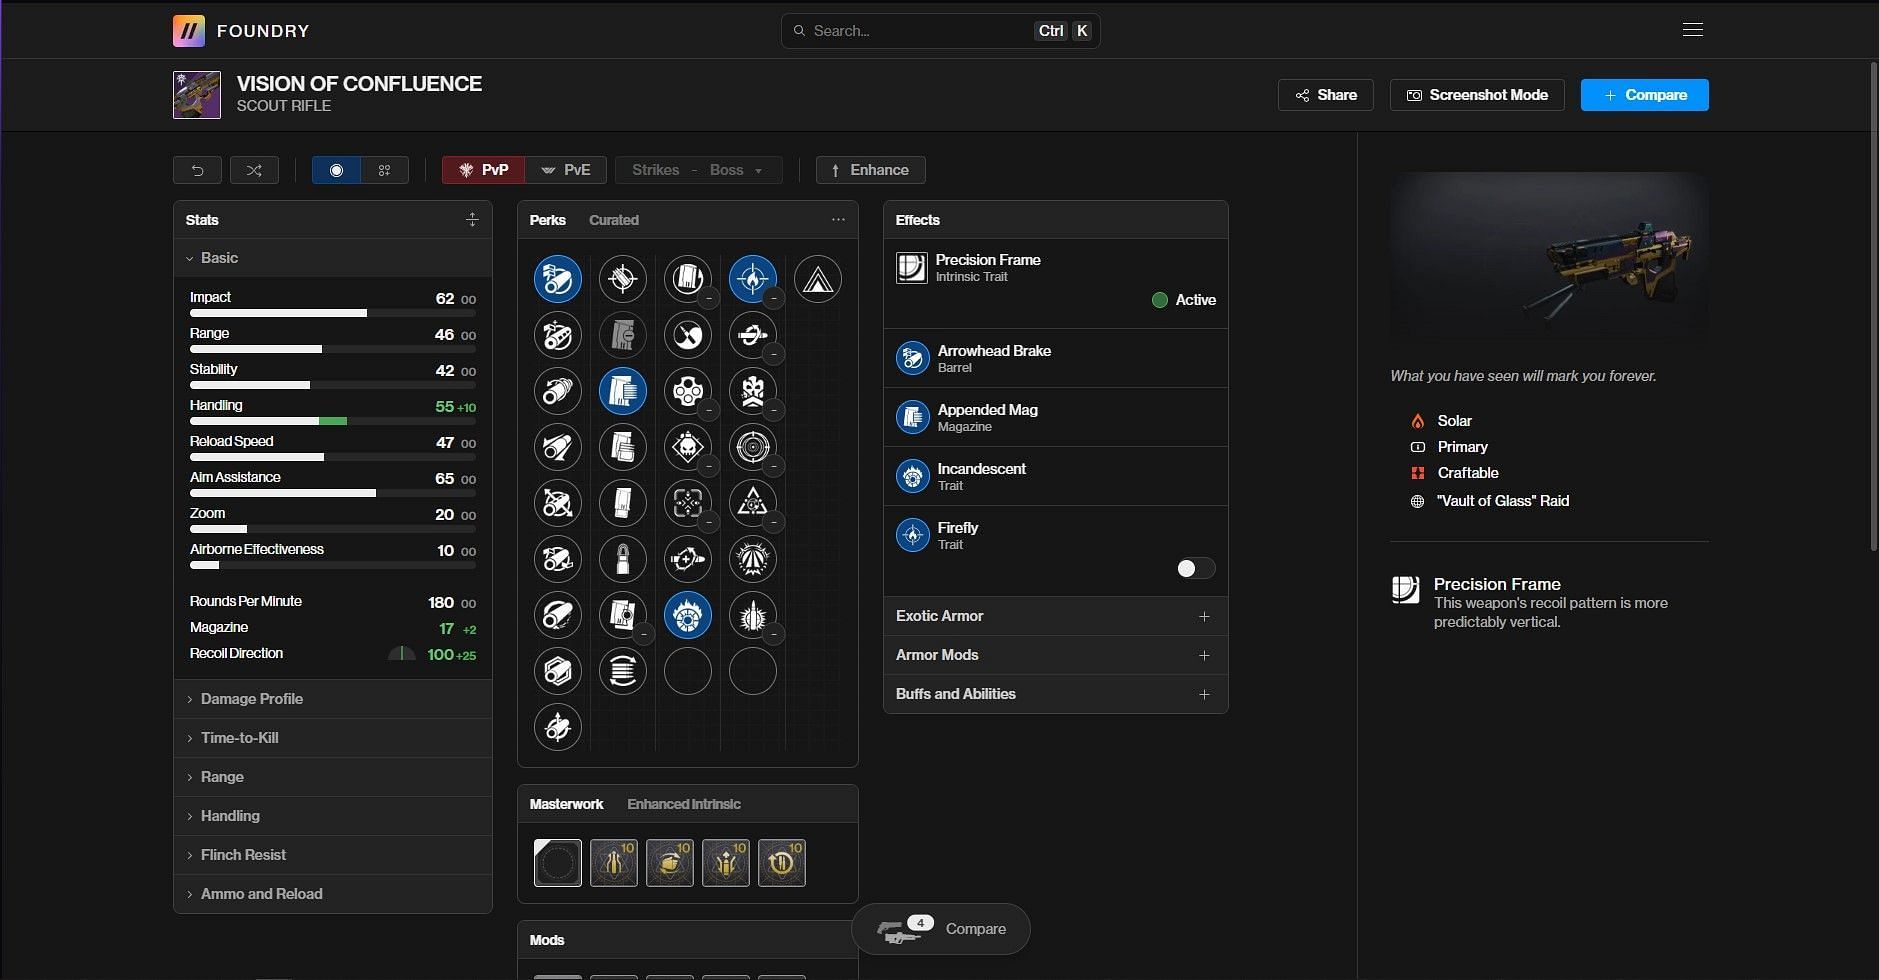Select the skull diamond trait perk
This screenshot has height=980, width=1879.
(x=688, y=447)
